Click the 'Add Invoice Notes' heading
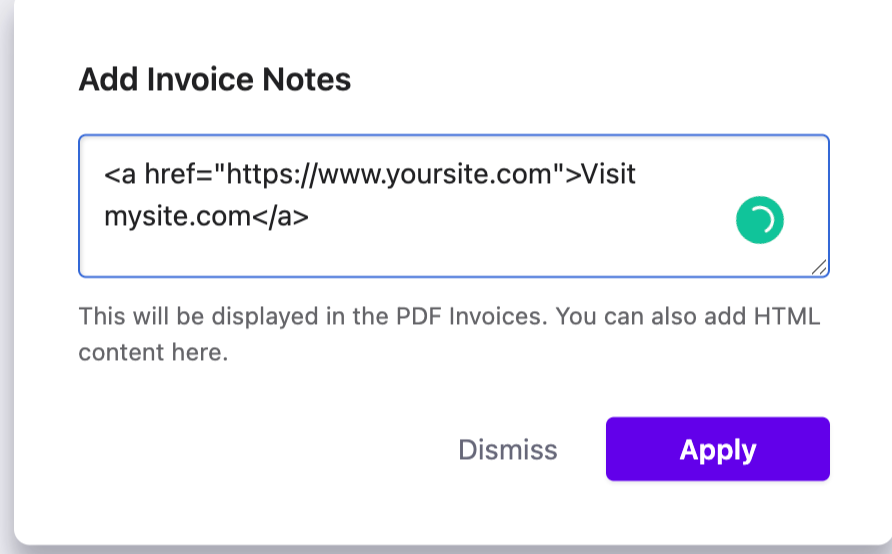This screenshot has height=554, width=892. click(214, 79)
